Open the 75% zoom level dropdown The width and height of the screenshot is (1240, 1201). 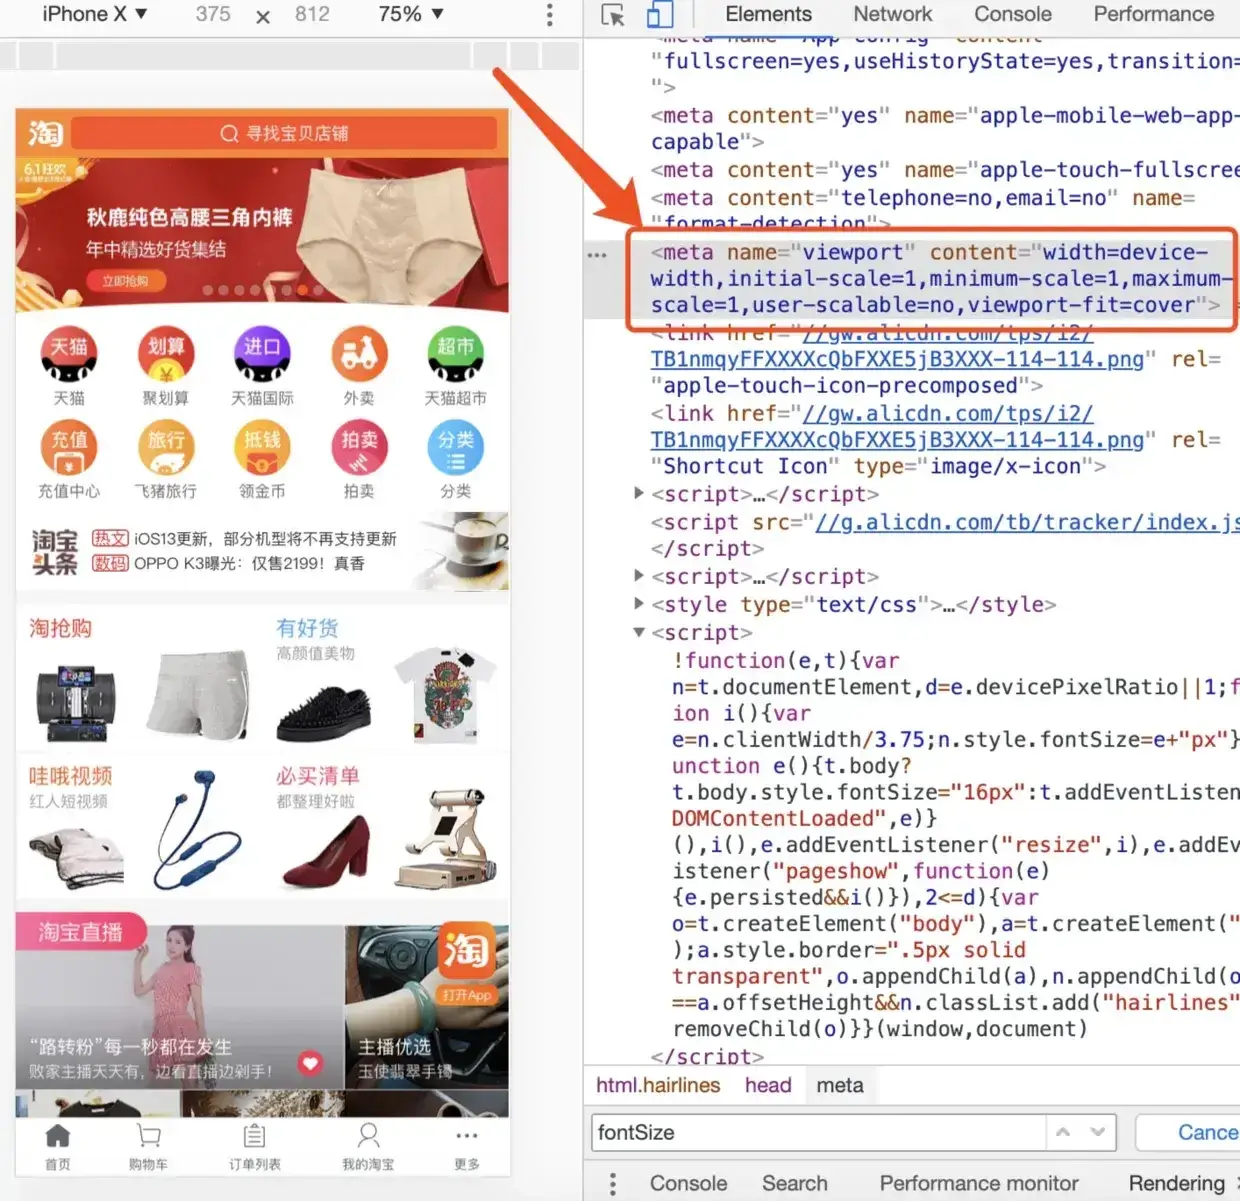pos(411,14)
